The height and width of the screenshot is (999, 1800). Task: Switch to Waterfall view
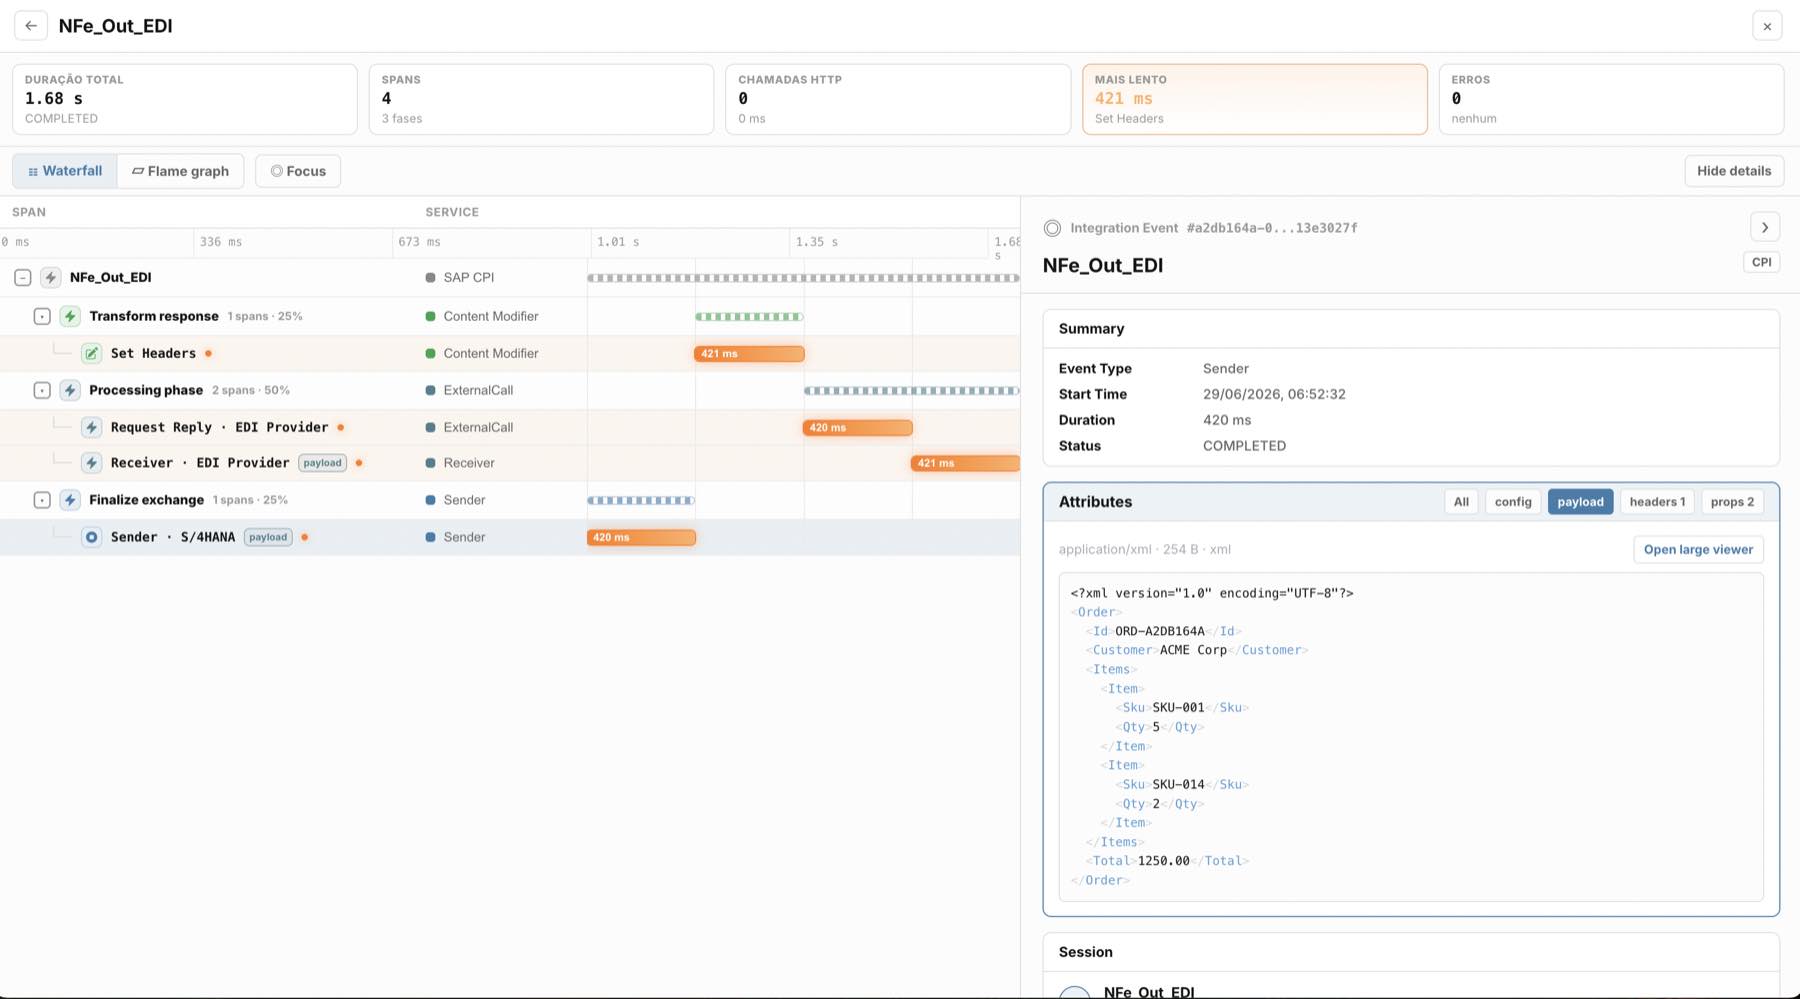pos(65,171)
